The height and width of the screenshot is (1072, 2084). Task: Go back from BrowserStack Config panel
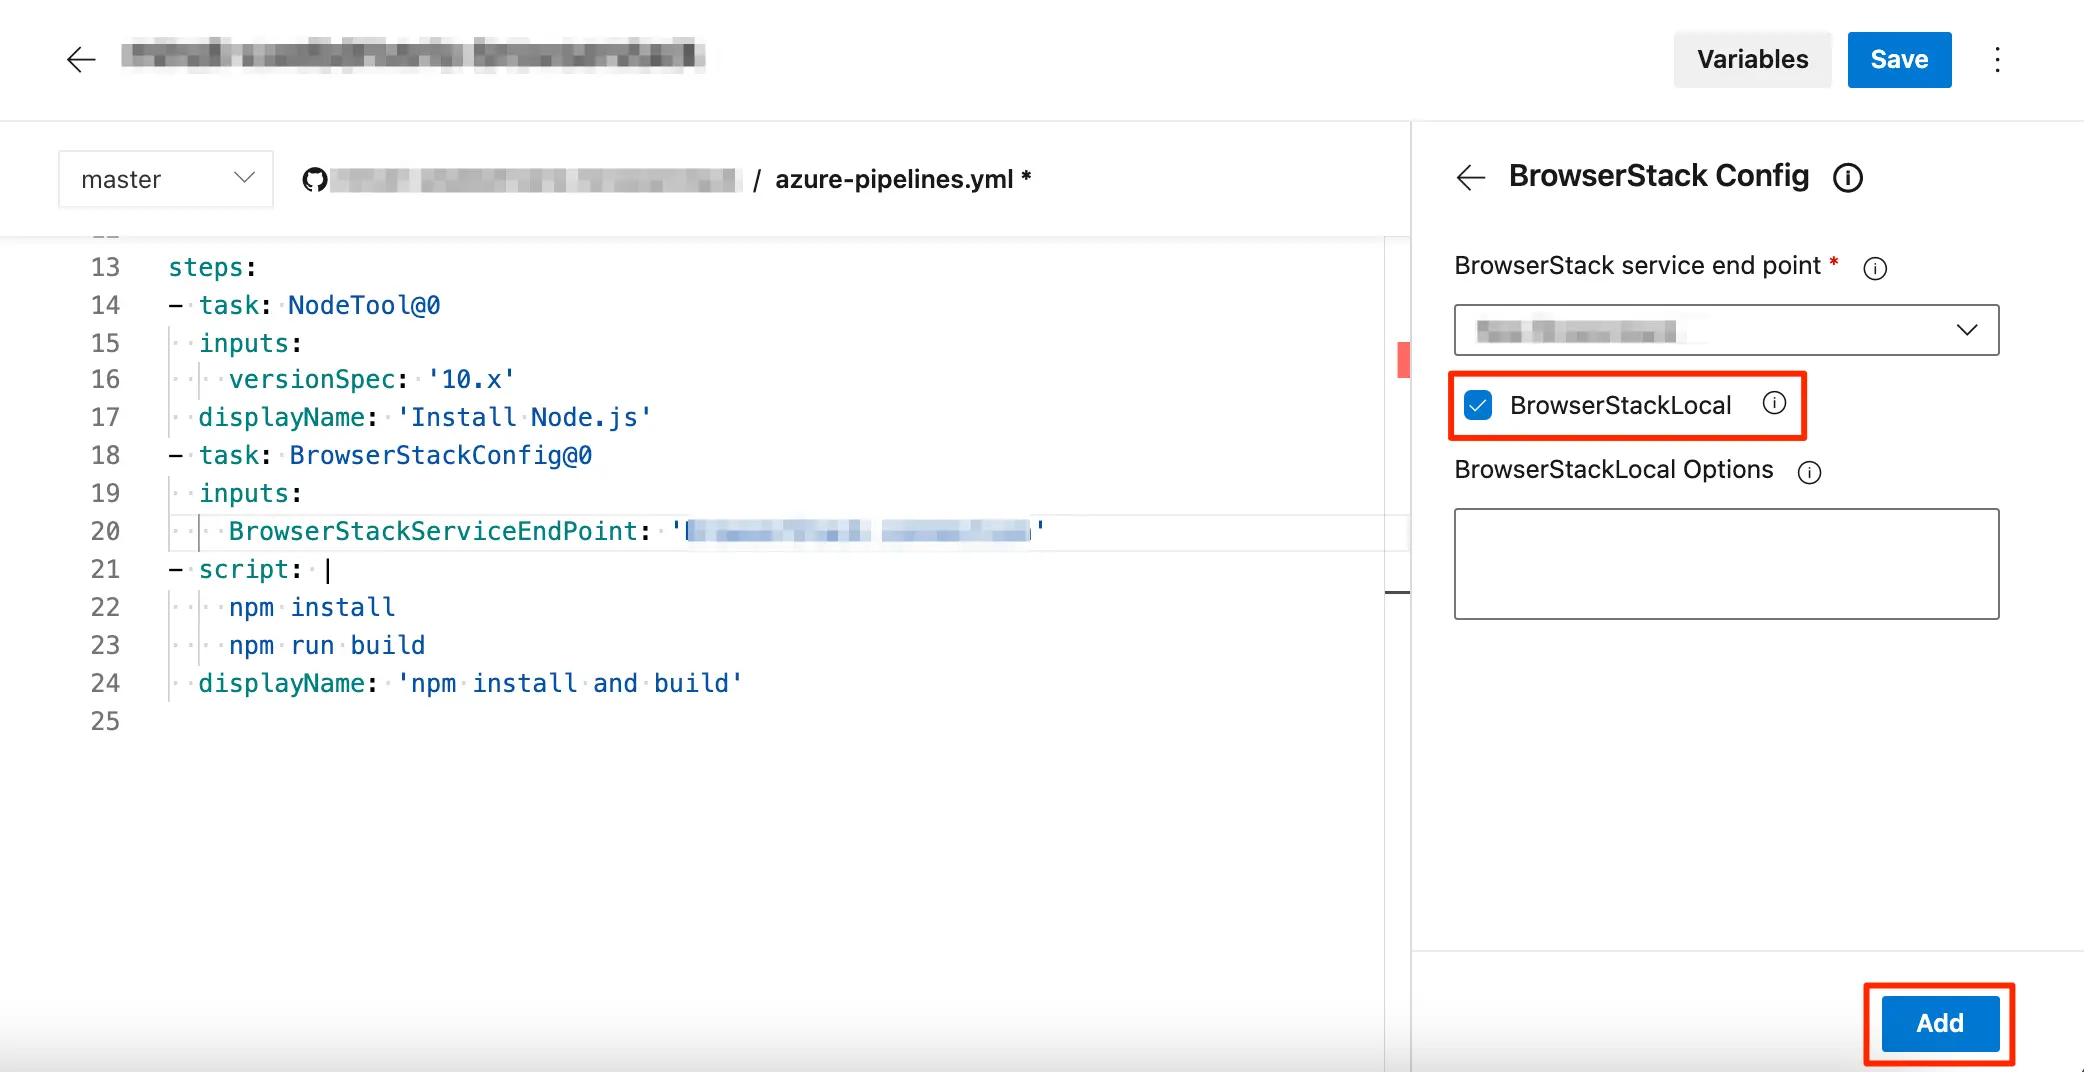click(1470, 178)
